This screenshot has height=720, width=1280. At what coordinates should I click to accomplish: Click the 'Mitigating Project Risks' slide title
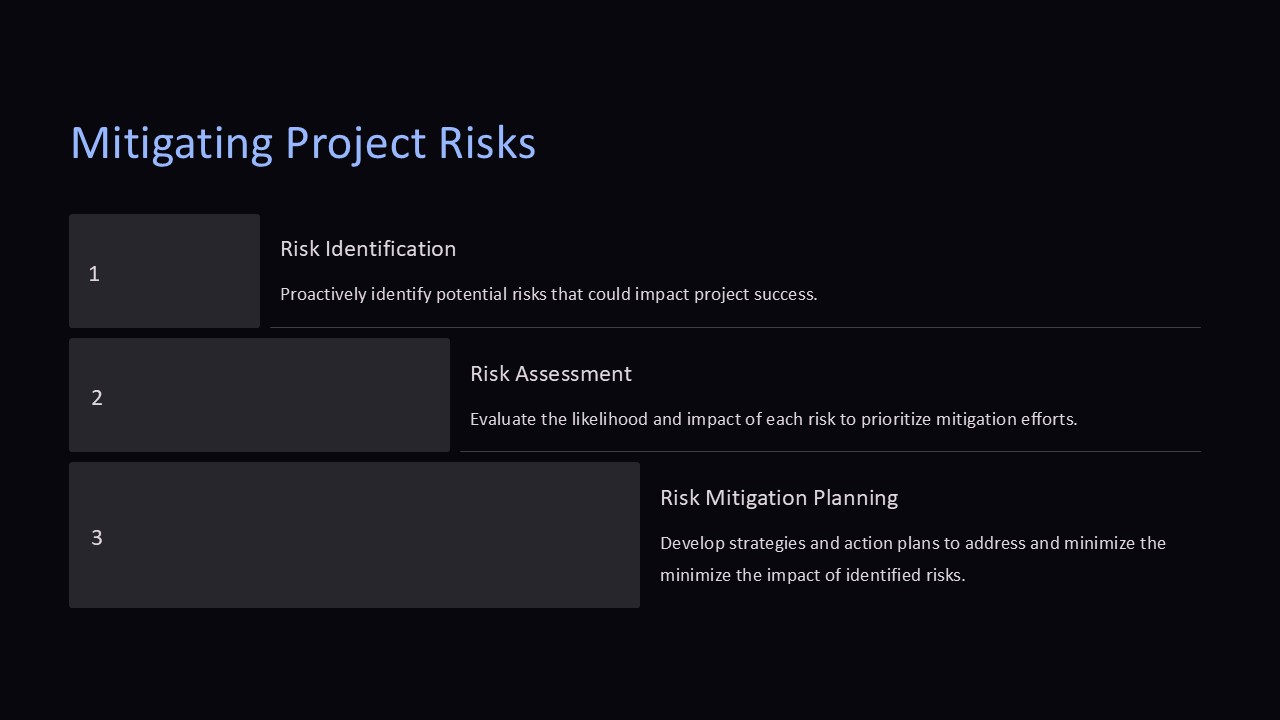point(302,143)
